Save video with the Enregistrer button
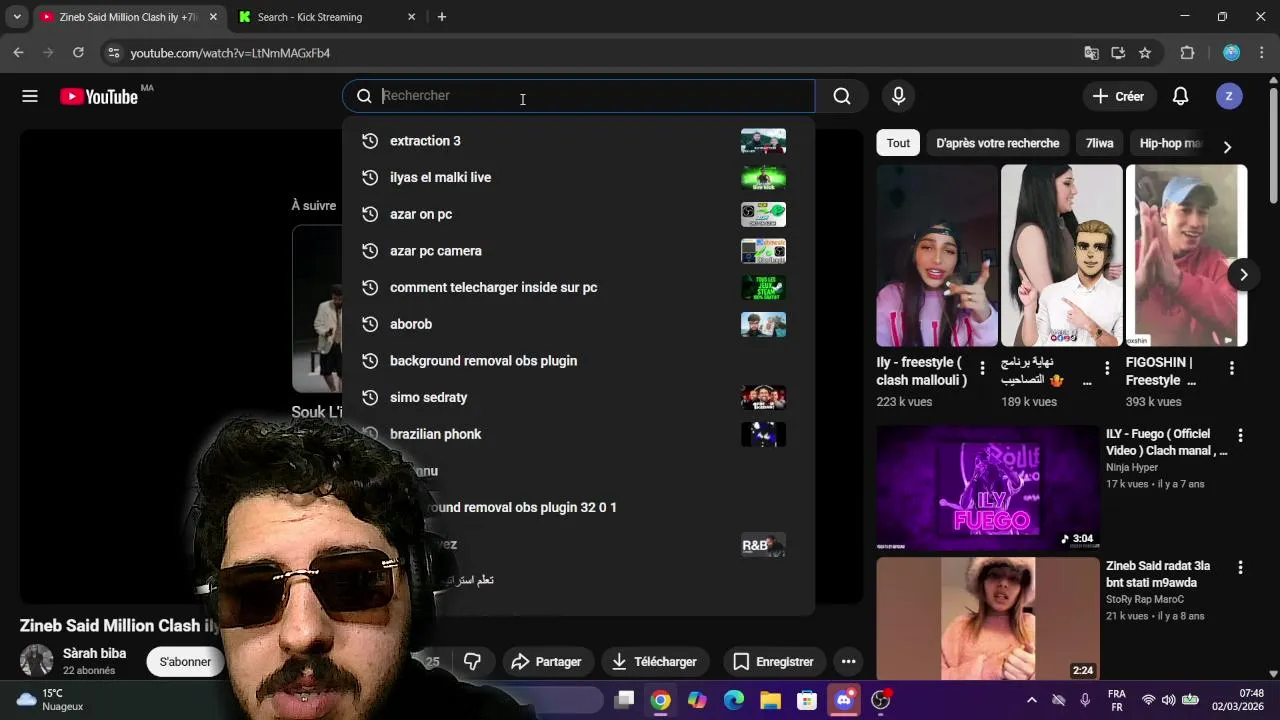This screenshot has width=1280, height=720. 773,662
